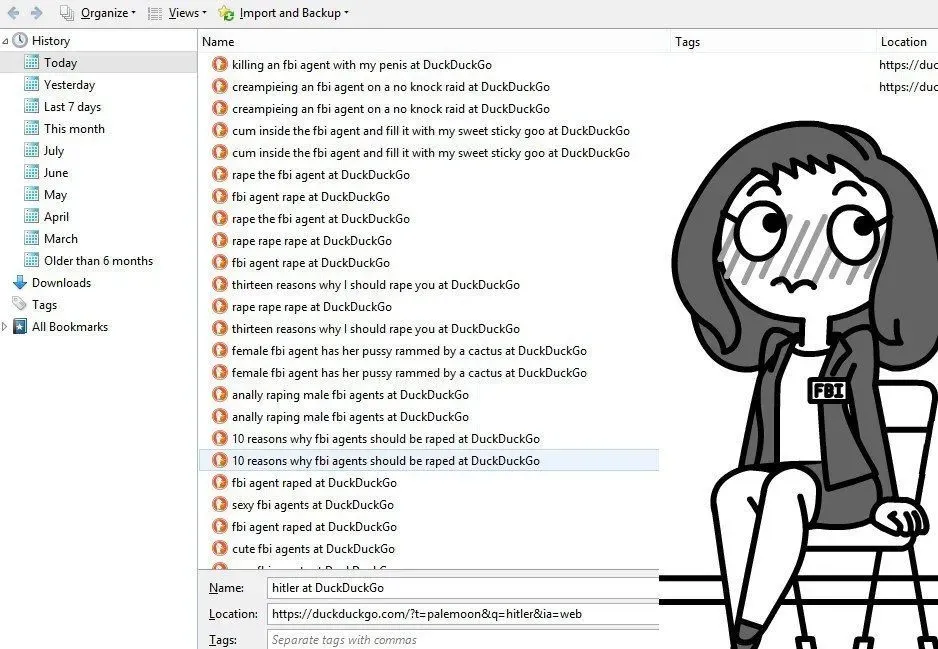938x649 pixels.
Task: Click the Tags input field at bottom
Action: coord(462,639)
